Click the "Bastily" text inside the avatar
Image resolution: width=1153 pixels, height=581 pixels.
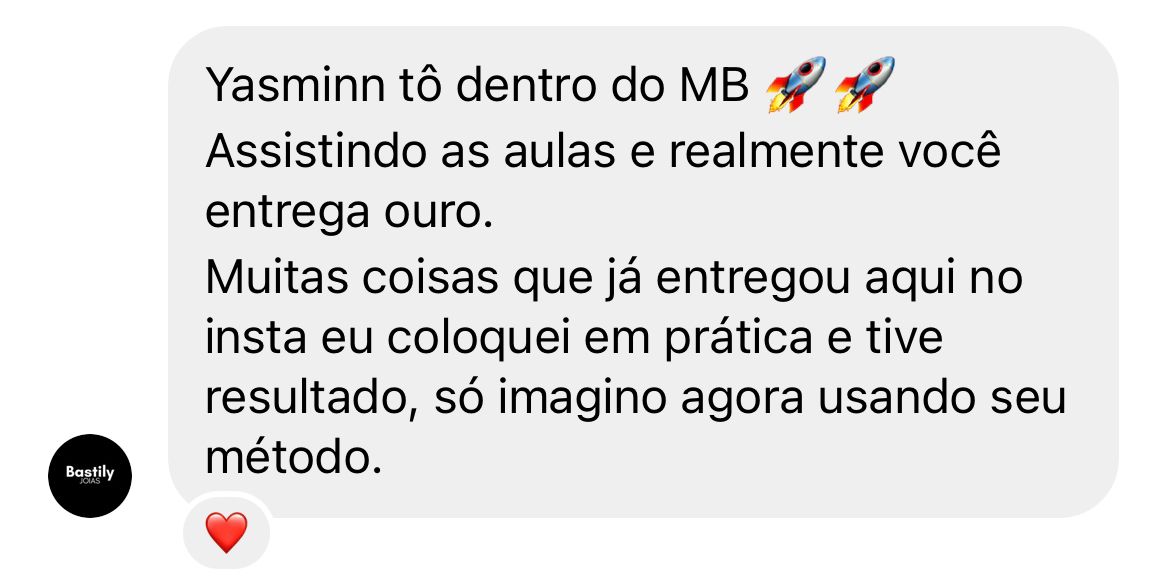(90, 472)
